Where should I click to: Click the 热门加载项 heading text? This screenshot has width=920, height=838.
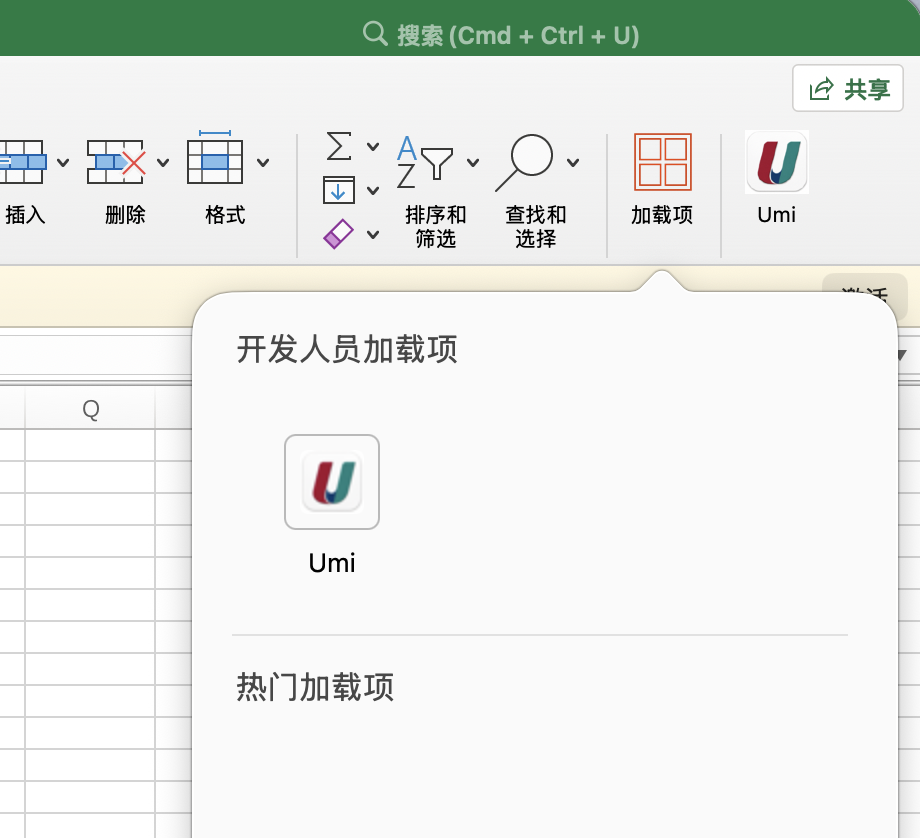[315, 687]
